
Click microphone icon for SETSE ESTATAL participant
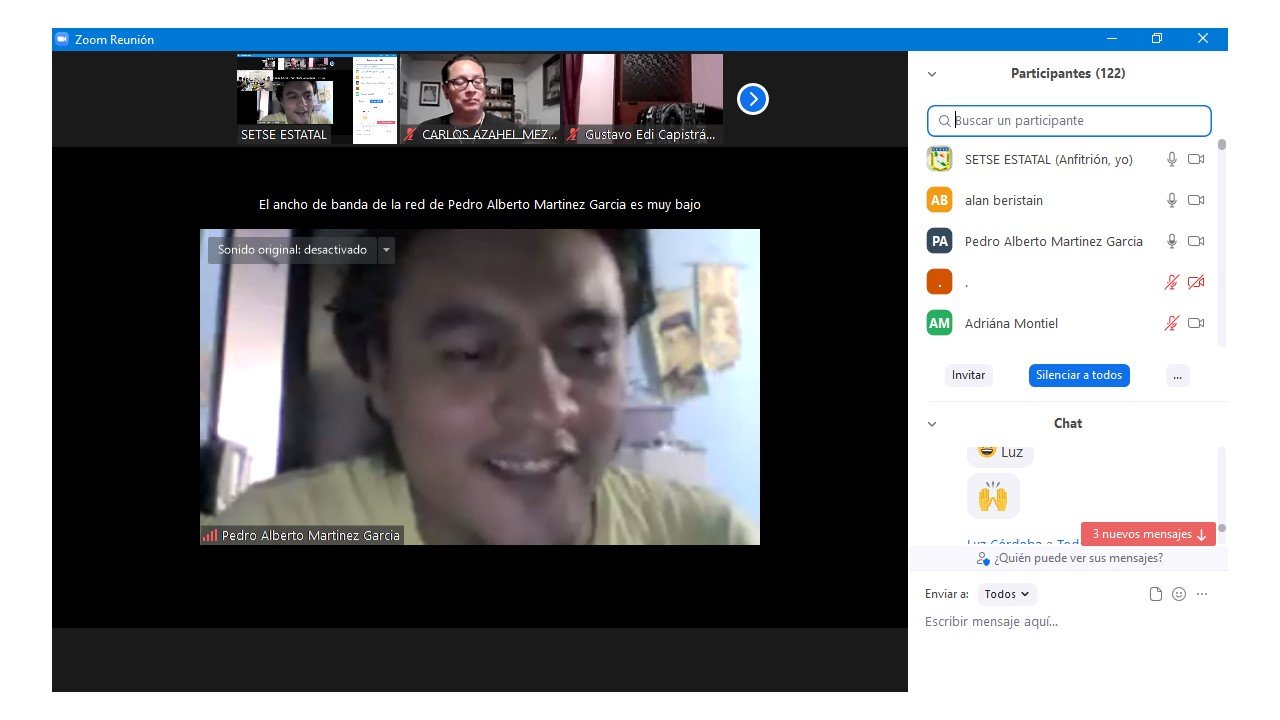[x=1172, y=159]
